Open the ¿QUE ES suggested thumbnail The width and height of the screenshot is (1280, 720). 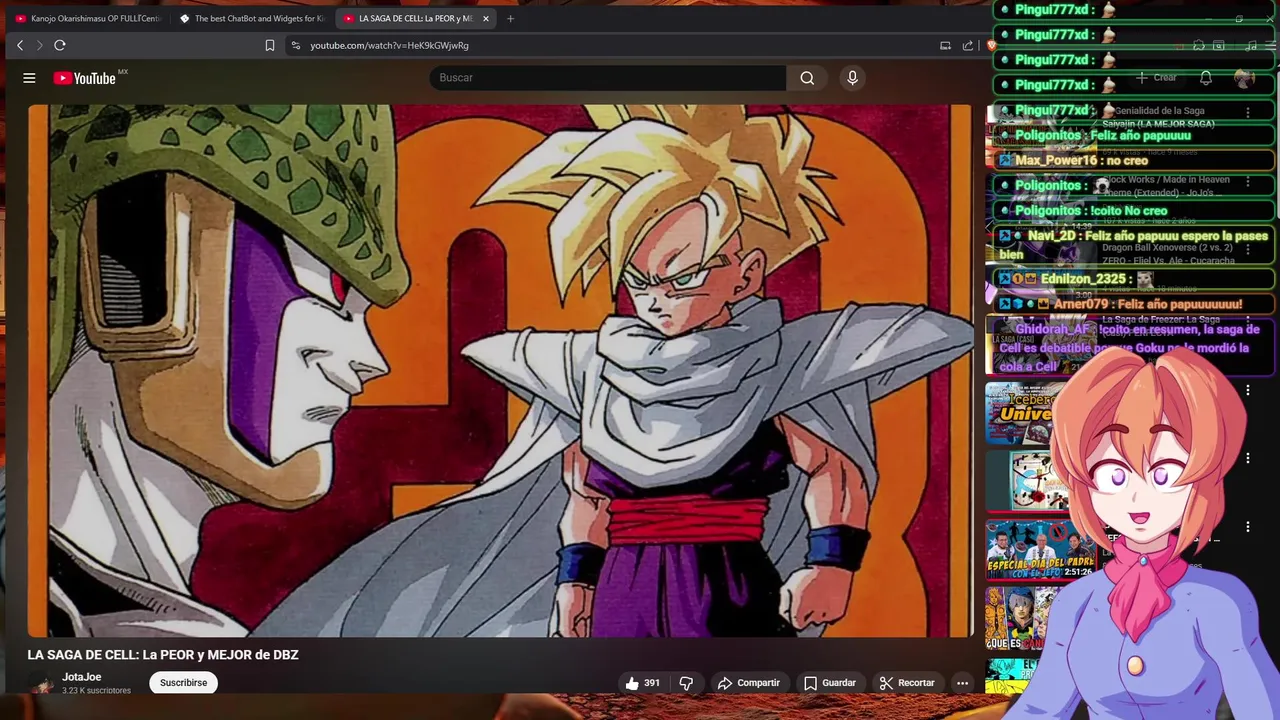[x=1020, y=618]
